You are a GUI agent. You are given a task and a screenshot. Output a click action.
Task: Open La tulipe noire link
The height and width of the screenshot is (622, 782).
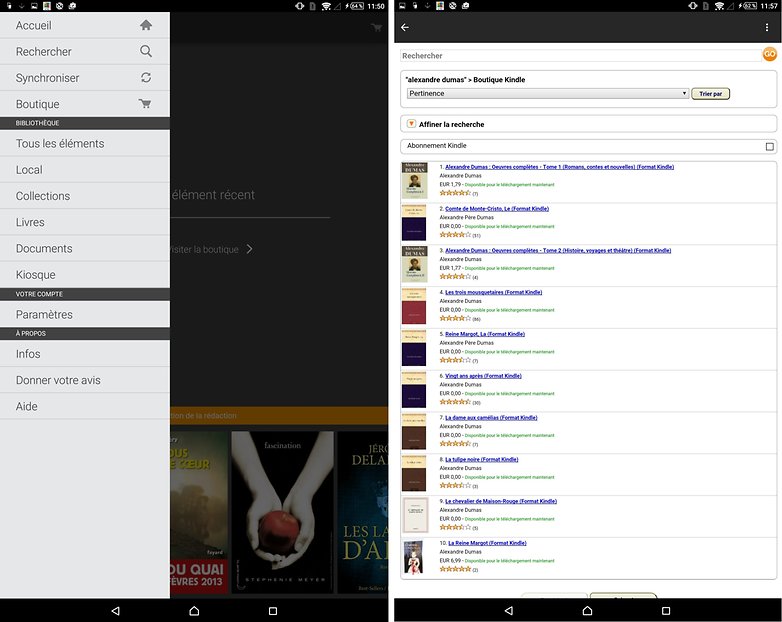(482, 459)
